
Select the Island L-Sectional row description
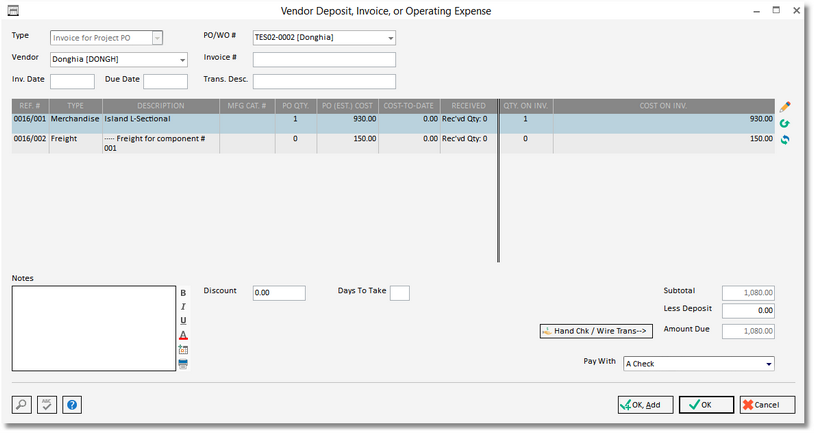coord(137,119)
